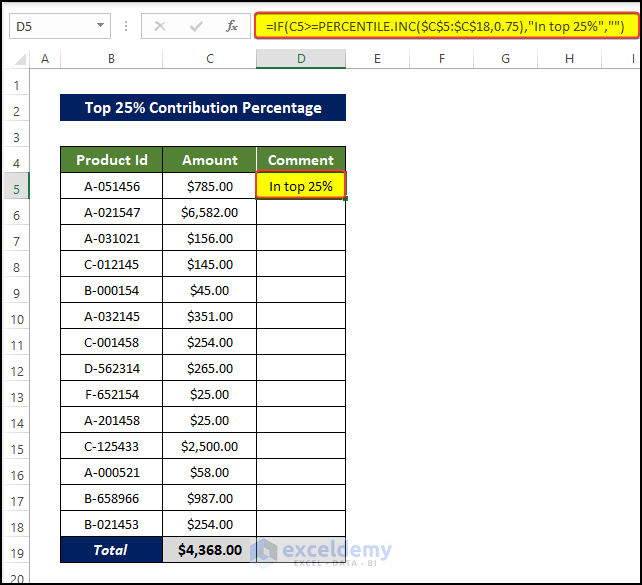Select cell D-562314
The height and width of the screenshot is (585, 642).
click(x=111, y=368)
